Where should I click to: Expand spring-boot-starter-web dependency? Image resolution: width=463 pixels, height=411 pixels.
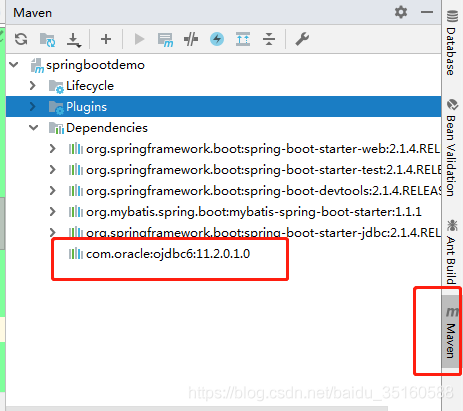52,149
